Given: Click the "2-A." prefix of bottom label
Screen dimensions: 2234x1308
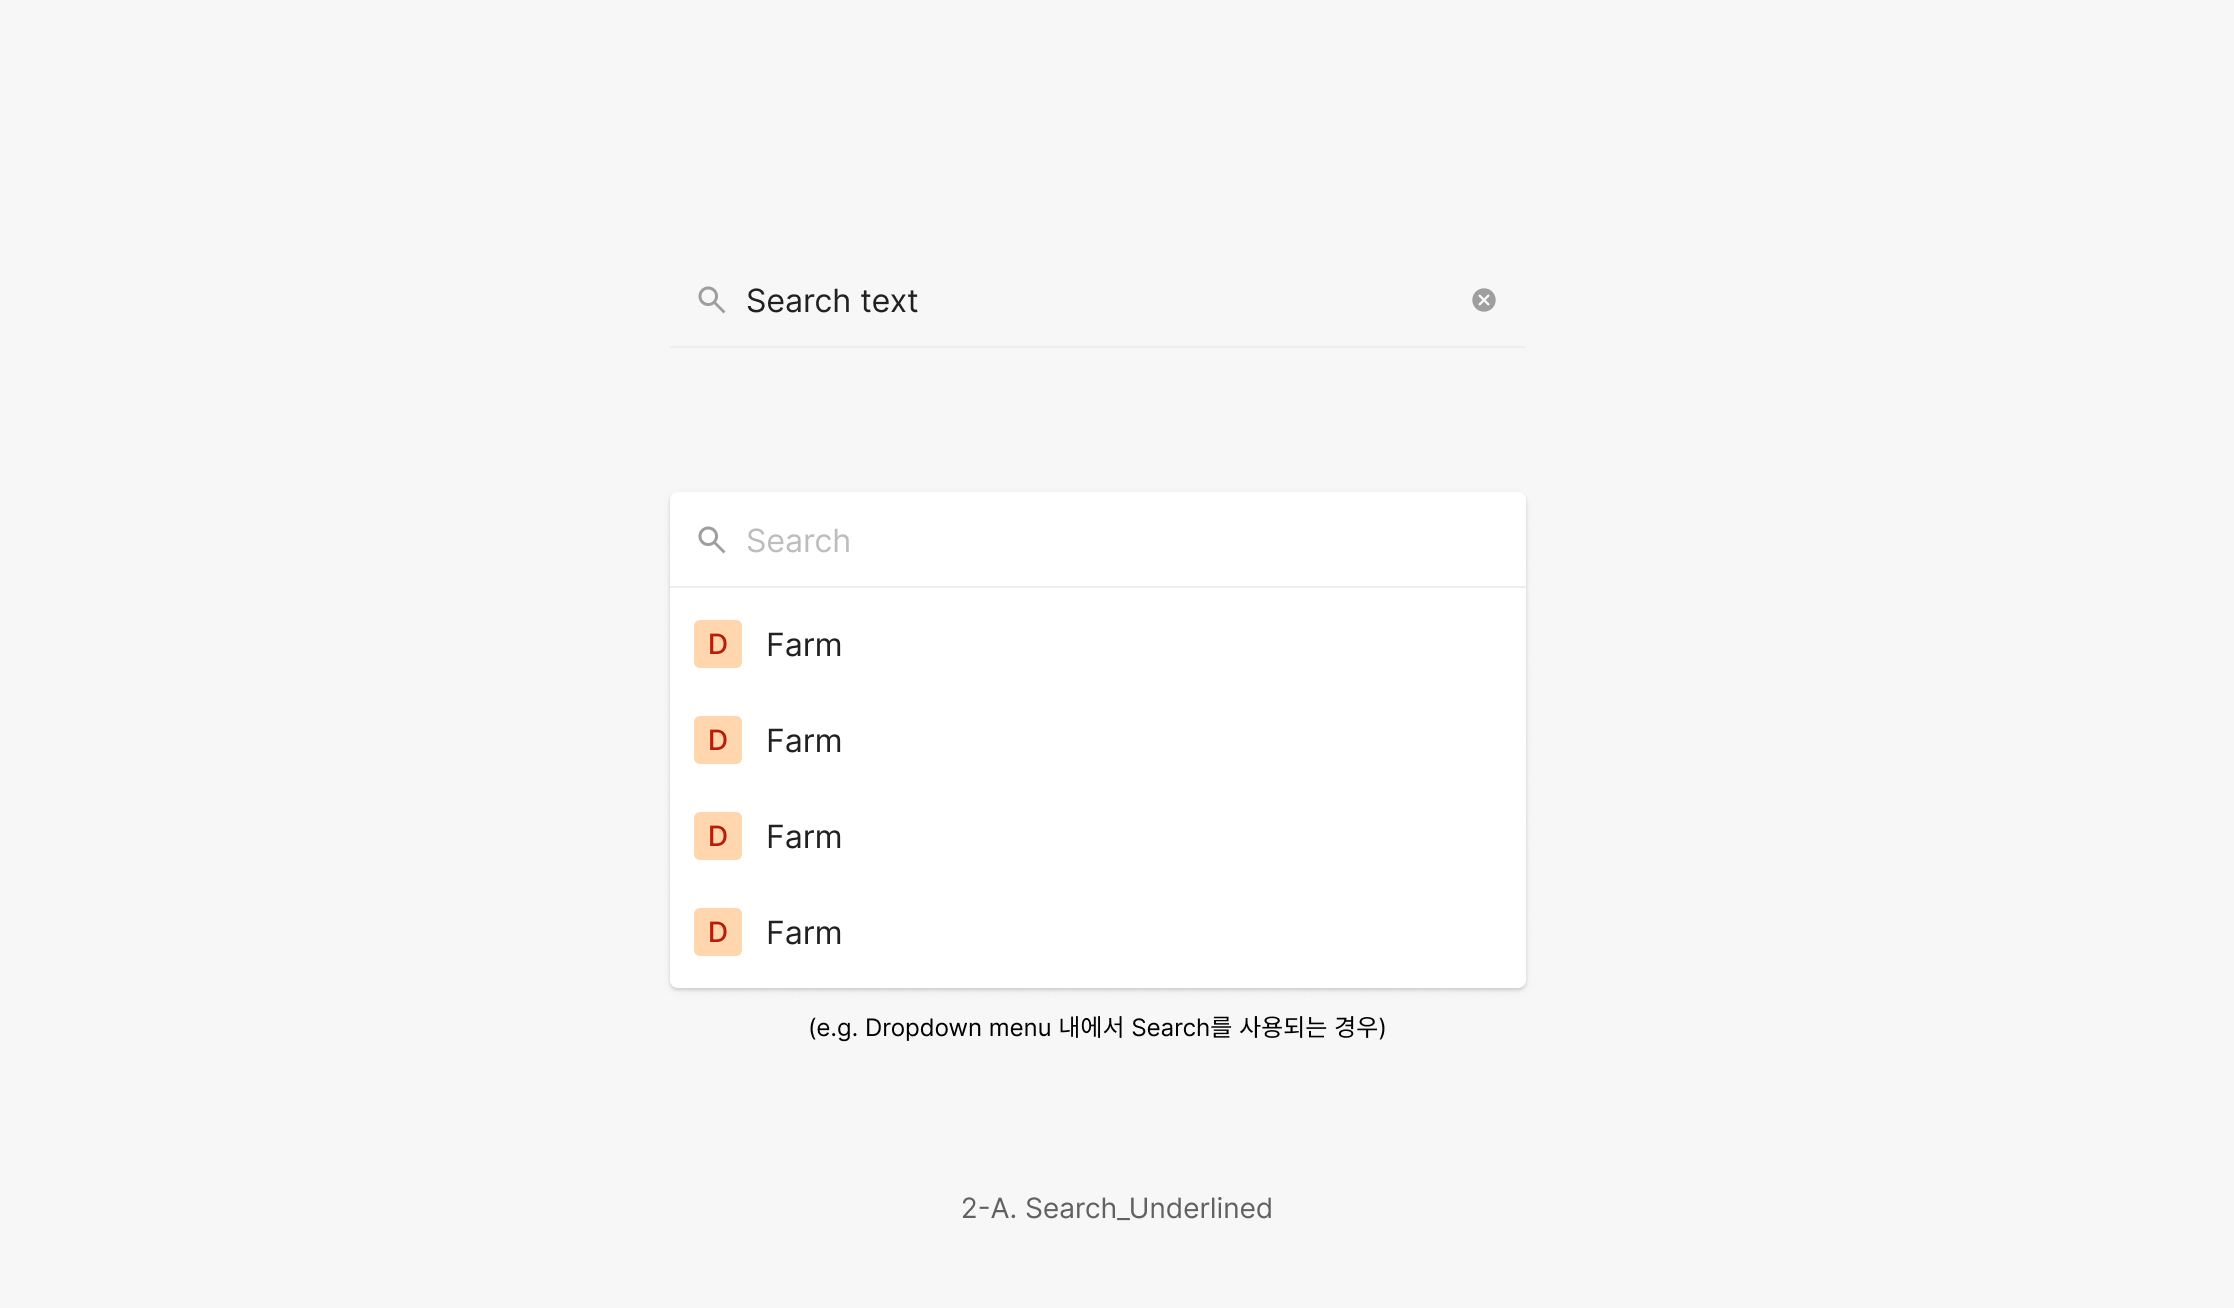Looking at the screenshot, I should [x=988, y=1208].
